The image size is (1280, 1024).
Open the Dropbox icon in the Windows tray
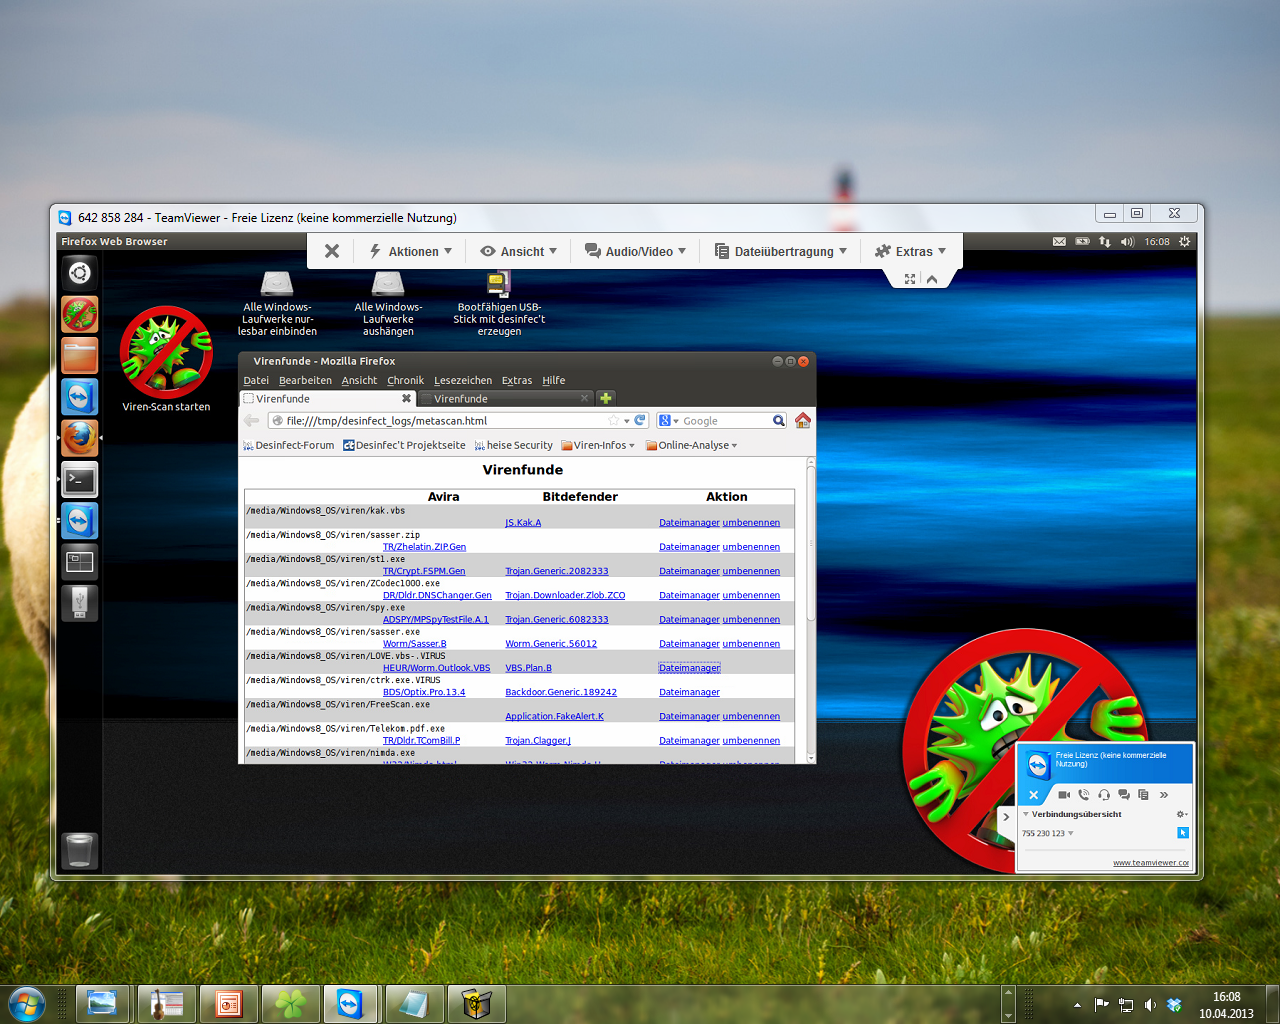(x=1174, y=1005)
